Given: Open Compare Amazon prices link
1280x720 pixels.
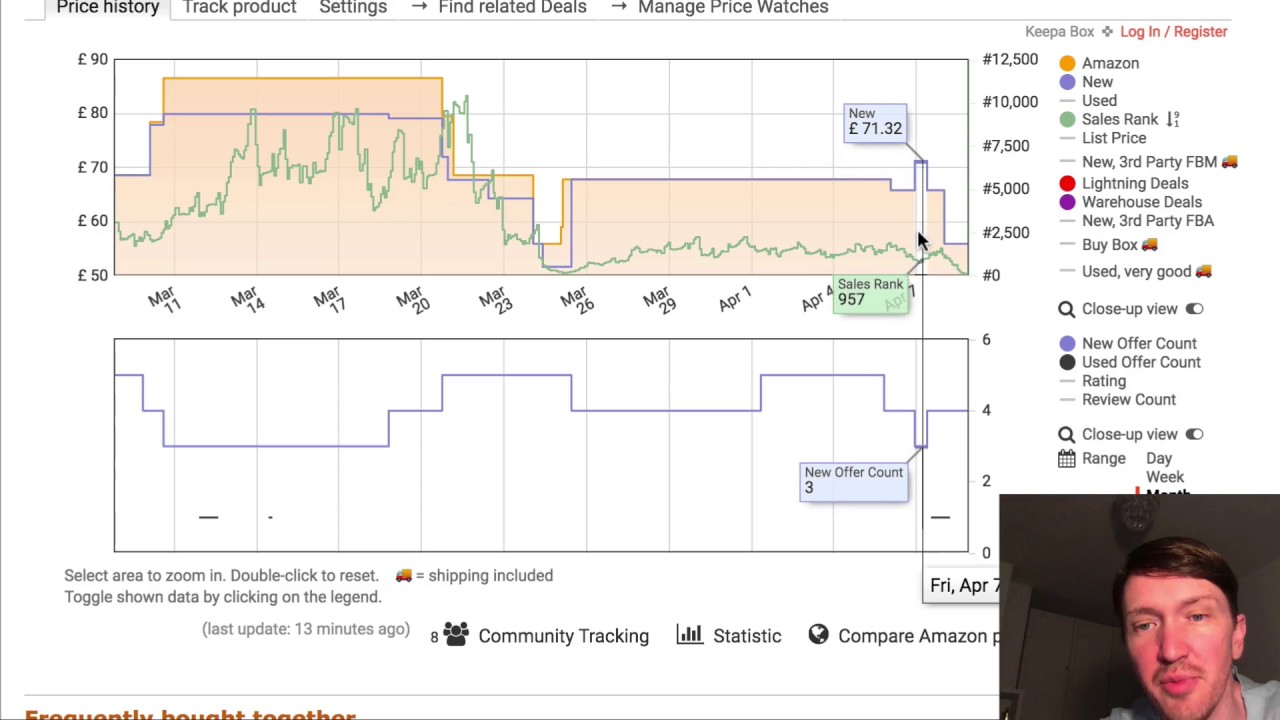Looking at the screenshot, I should [918, 636].
